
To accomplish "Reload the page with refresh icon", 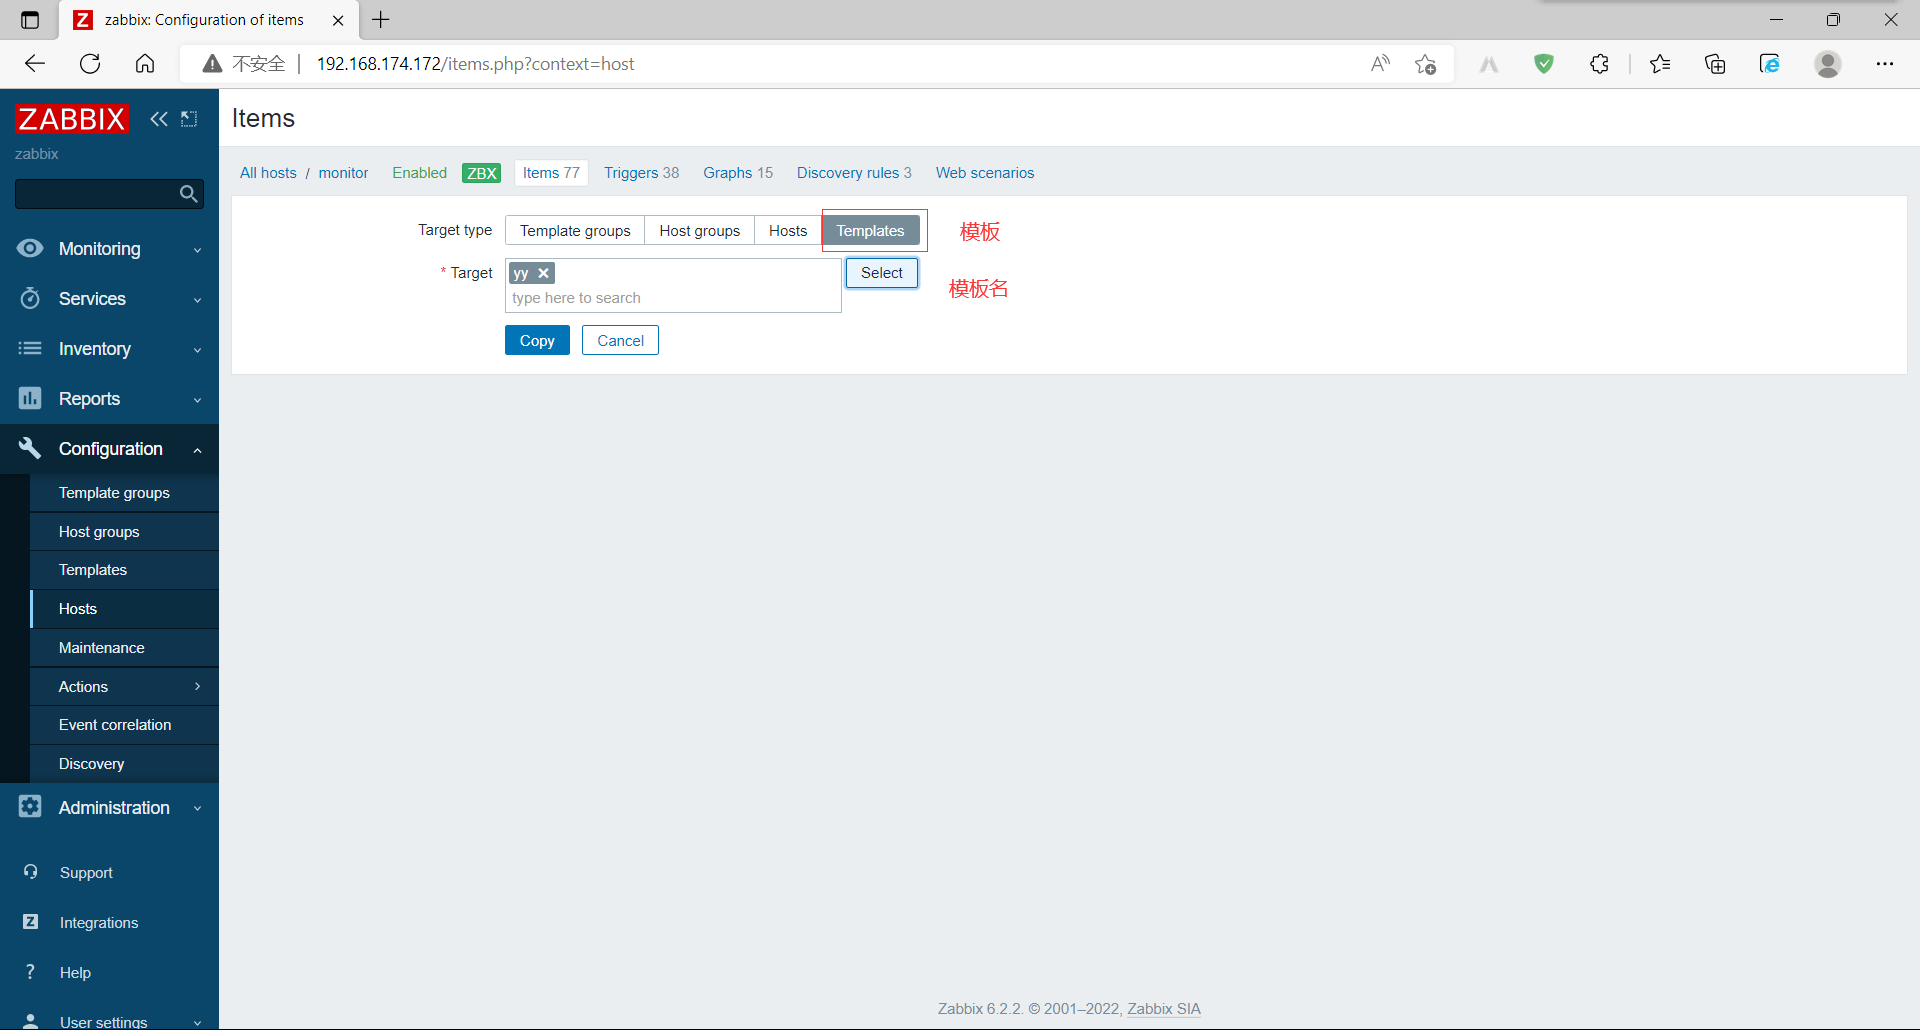I will [x=90, y=64].
